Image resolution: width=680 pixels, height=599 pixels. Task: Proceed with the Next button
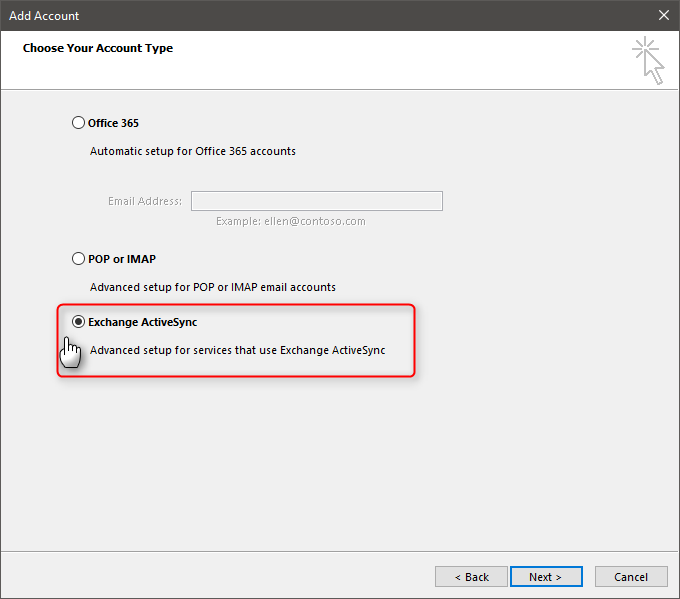[x=546, y=577]
